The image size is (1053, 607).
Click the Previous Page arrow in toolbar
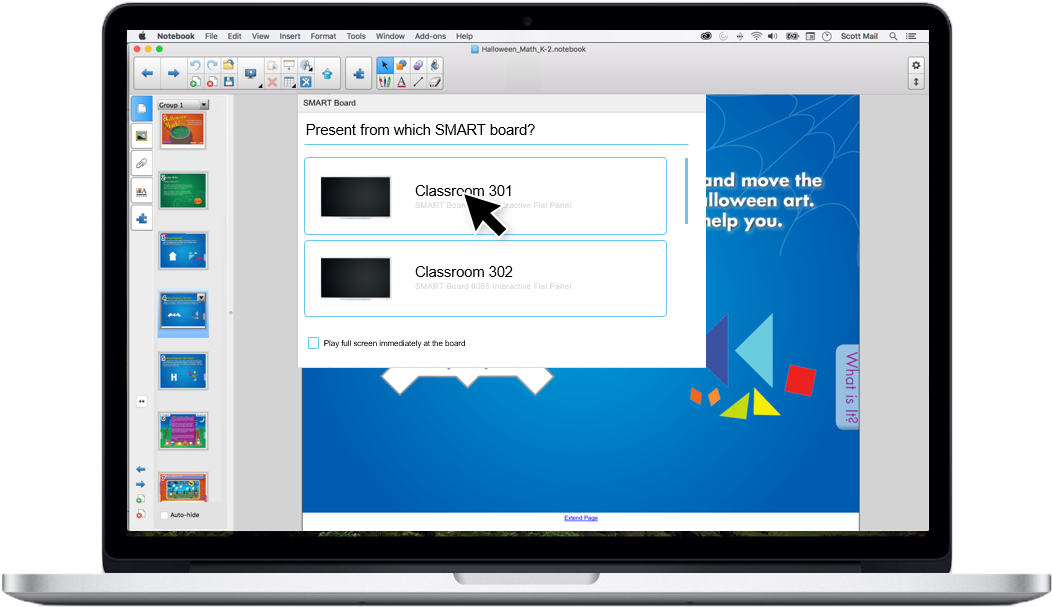[x=147, y=73]
